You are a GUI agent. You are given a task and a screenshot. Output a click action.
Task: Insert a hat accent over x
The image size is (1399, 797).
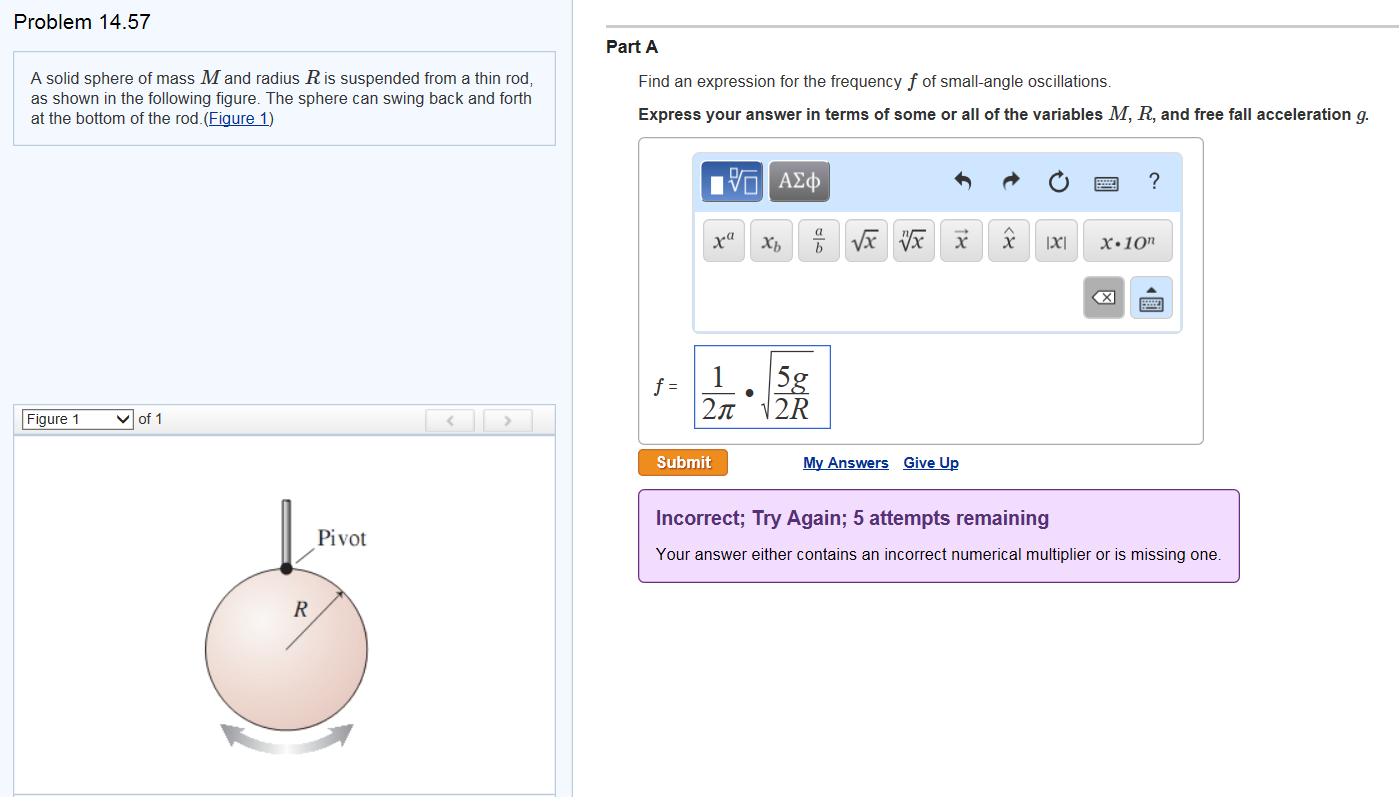(1008, 240)
